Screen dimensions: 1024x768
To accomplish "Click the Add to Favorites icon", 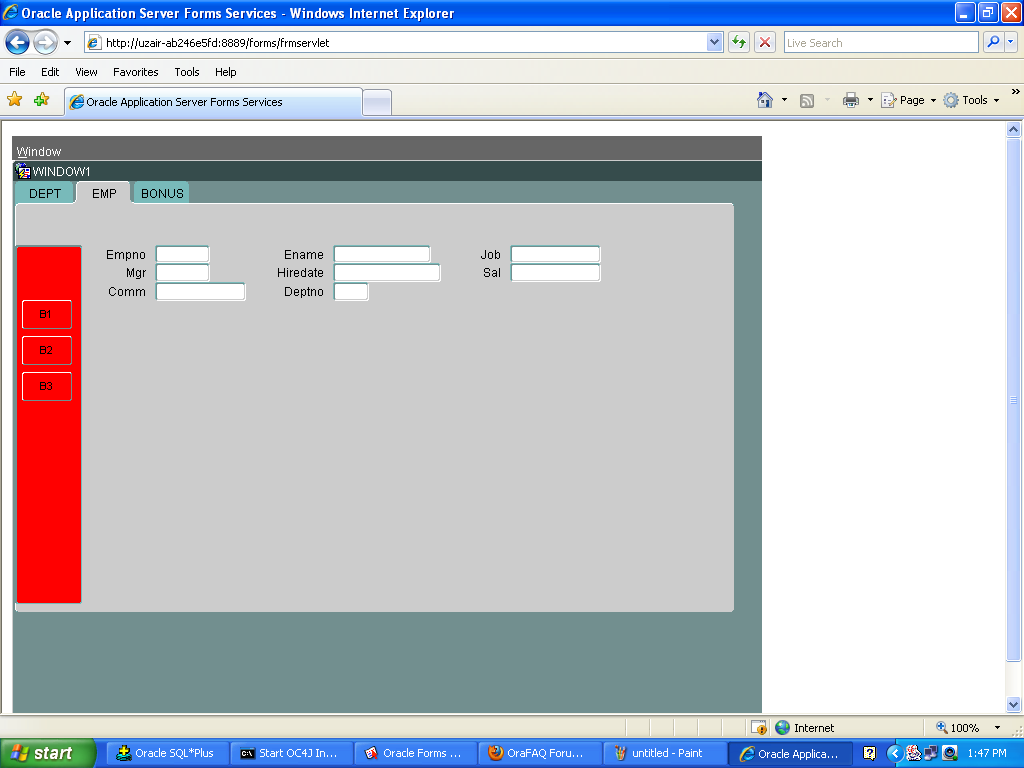I will pyautogui.click(x=41, y=100).
